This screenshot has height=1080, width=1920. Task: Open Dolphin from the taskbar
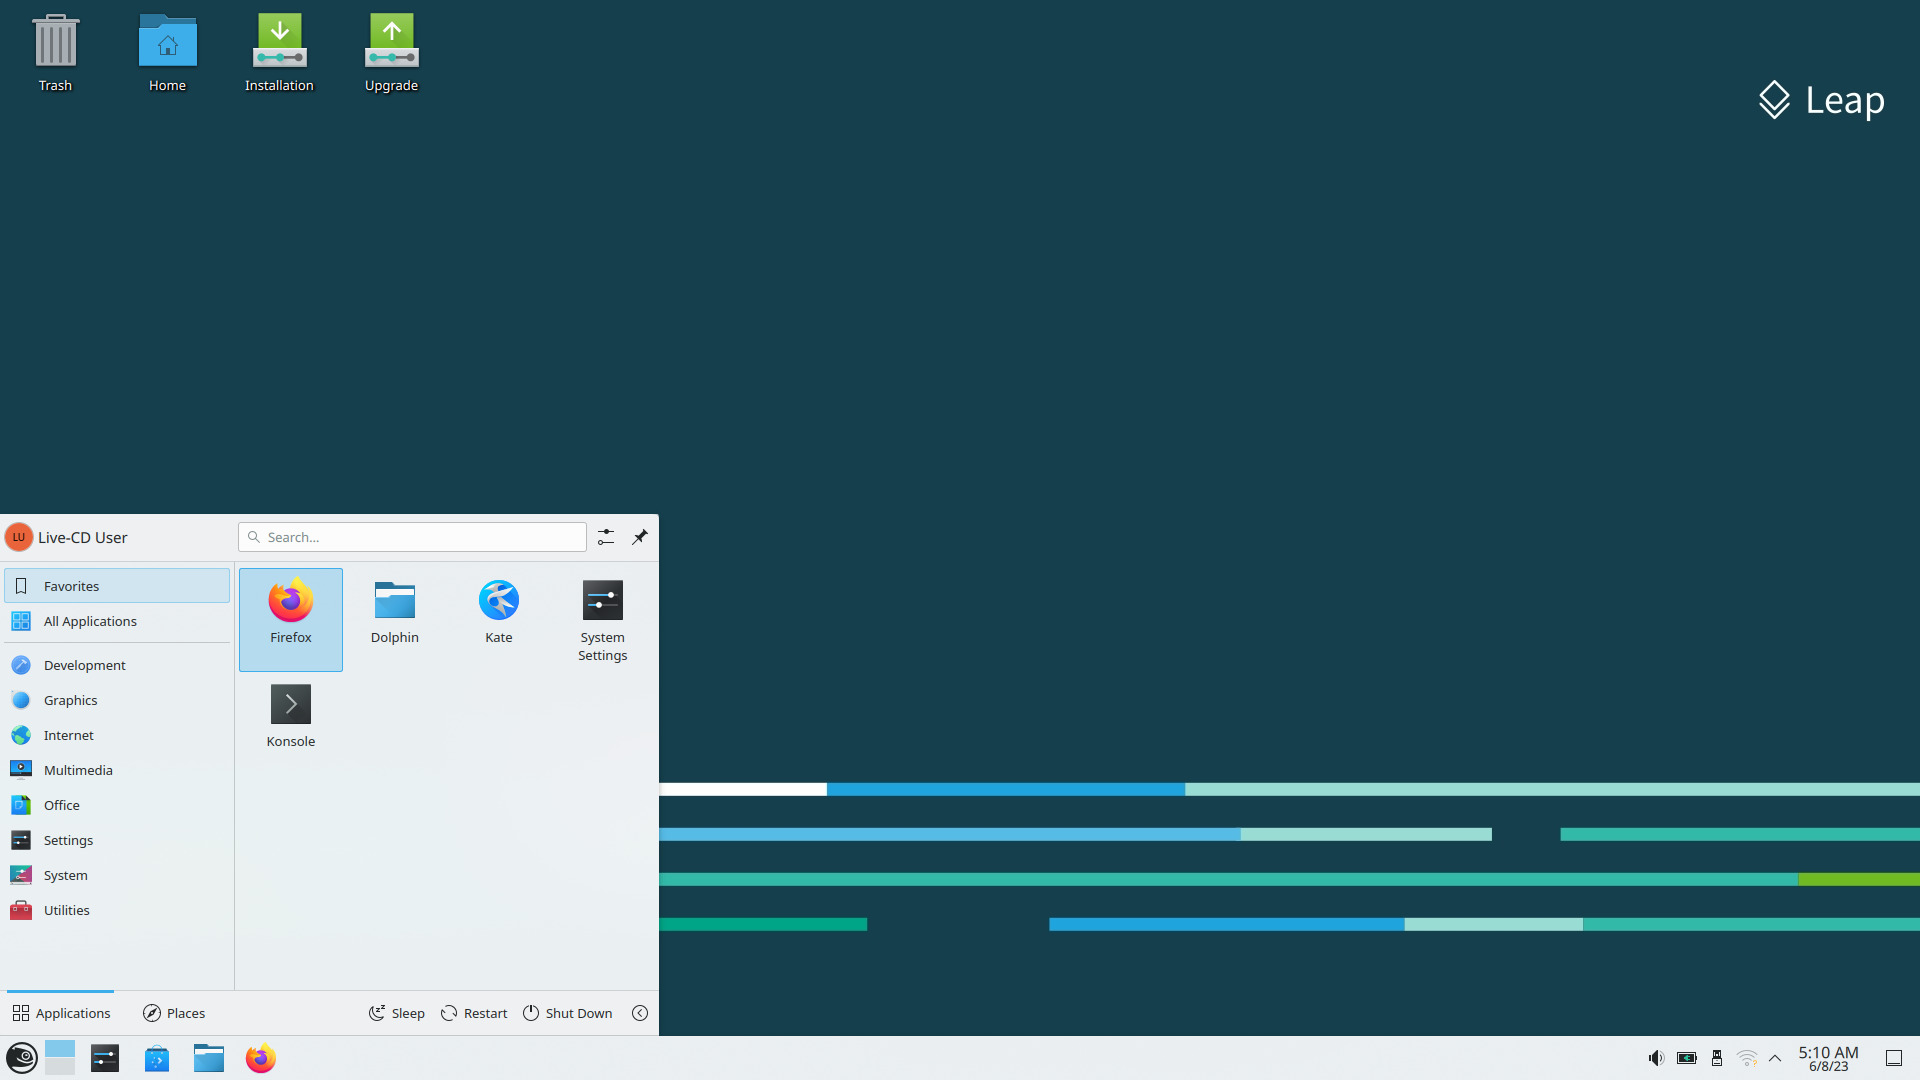(x=209, y=1058)
